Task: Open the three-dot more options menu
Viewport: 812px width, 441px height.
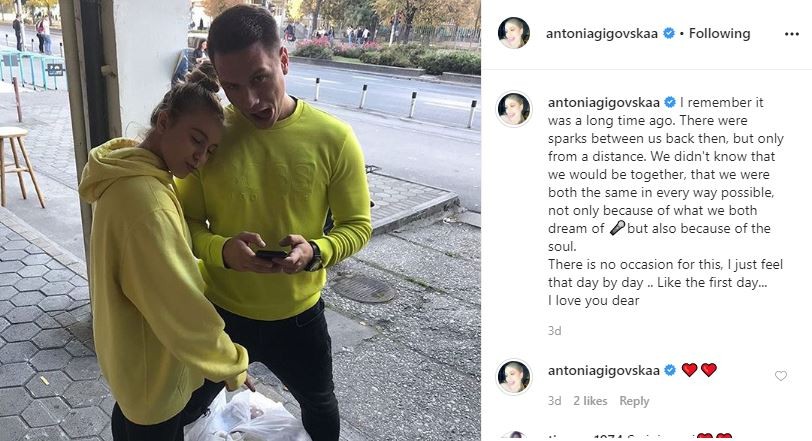Action: coord(791,34)
